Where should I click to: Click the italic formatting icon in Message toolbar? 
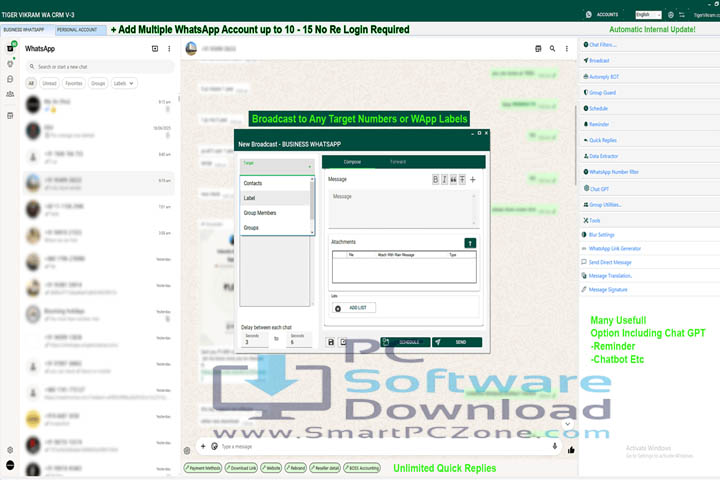click(x=444, y=180)
